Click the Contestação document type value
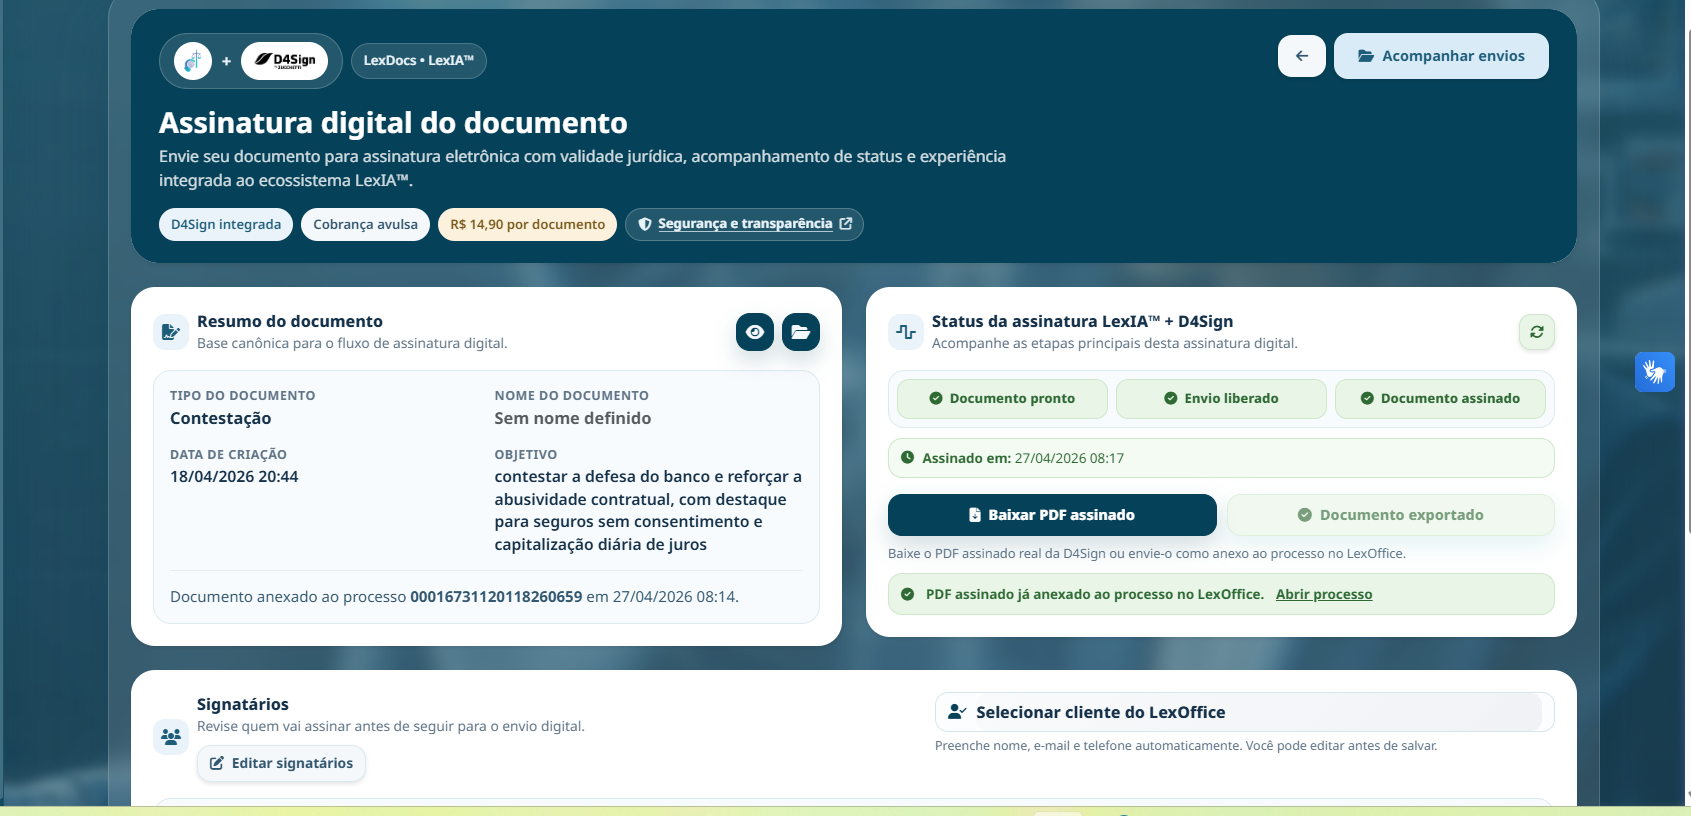Viewport: 1691px width, 816px height. tap(220, 418)
